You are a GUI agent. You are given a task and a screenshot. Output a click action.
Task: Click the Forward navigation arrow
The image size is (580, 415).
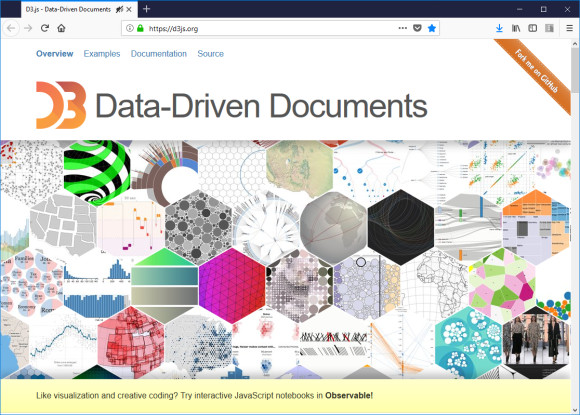click(x=28, y=28)
